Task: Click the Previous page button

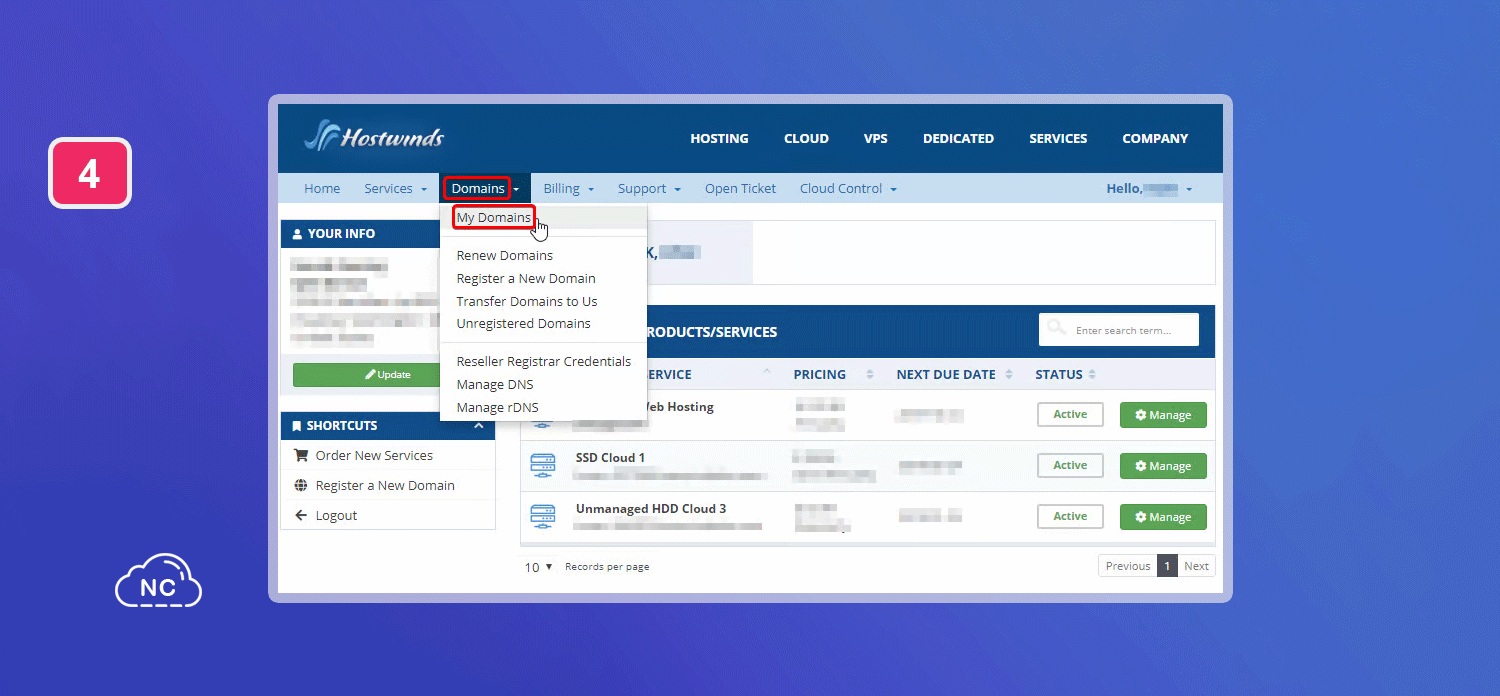Action: point(1128,566)
